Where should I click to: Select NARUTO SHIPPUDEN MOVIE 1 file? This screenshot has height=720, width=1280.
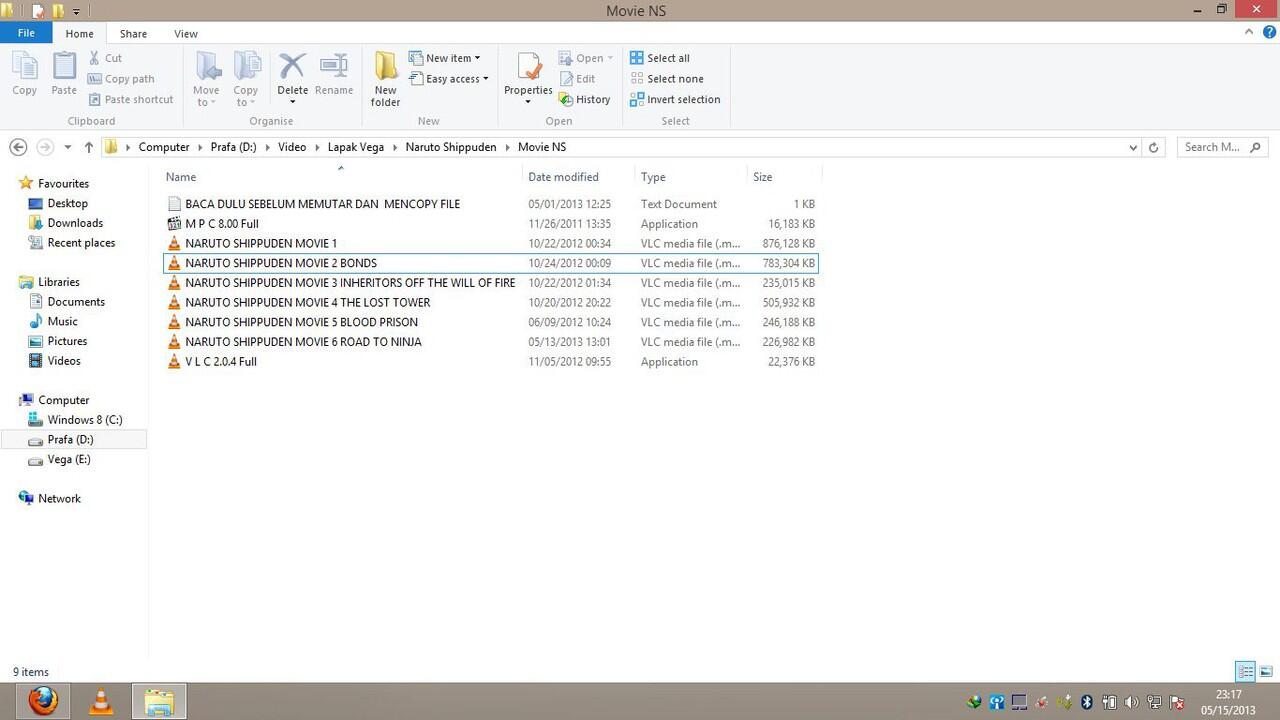261,243
